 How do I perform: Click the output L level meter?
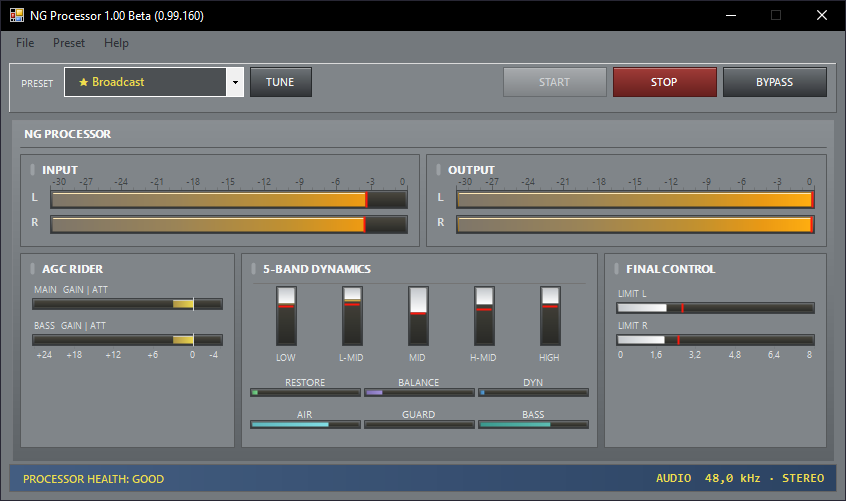(635, 200)
